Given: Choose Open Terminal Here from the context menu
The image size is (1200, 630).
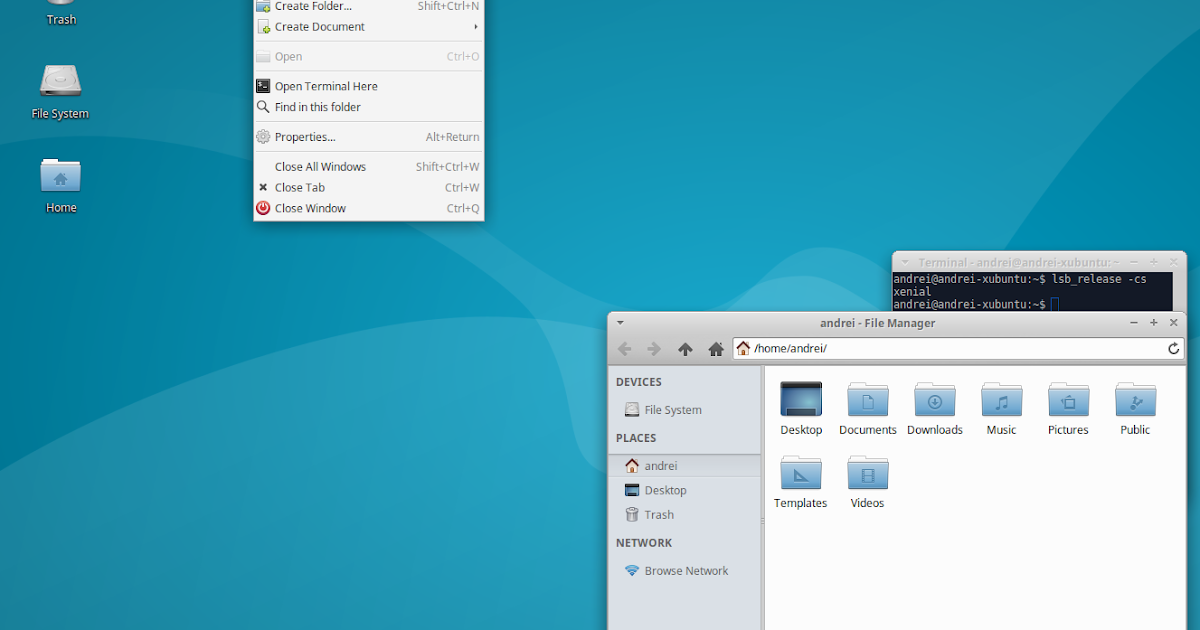Looking at the screenshot, I should [x=325, y=86].
